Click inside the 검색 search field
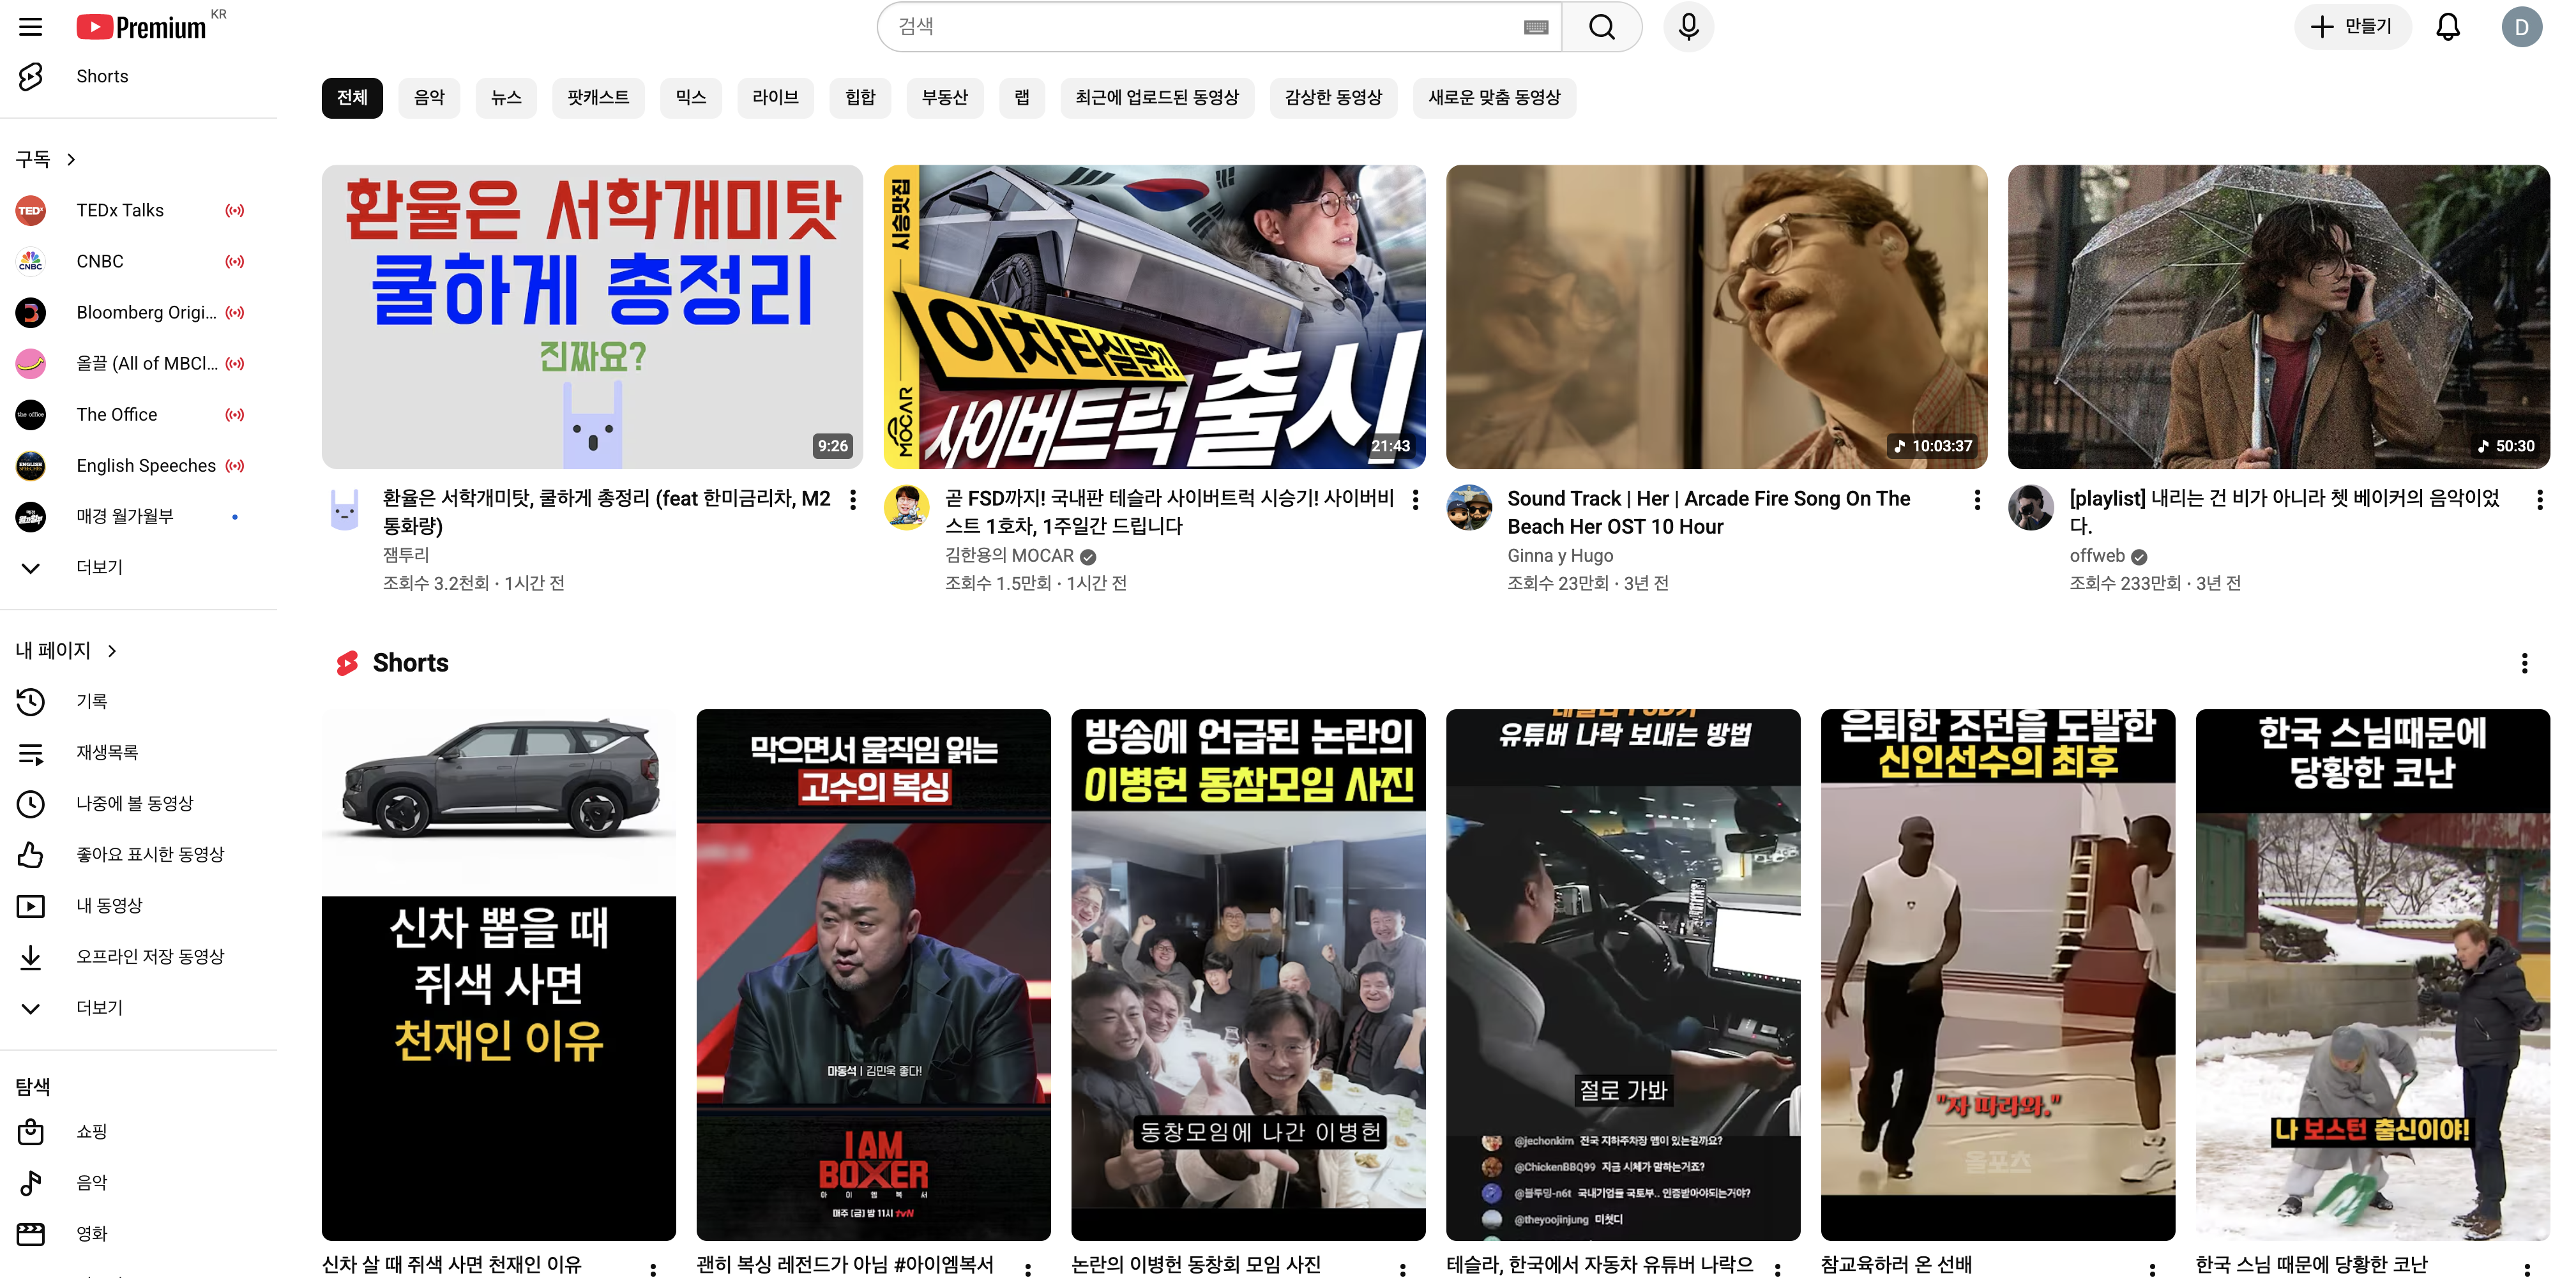This screenshot has height=1278, width=2576. 1200,27
